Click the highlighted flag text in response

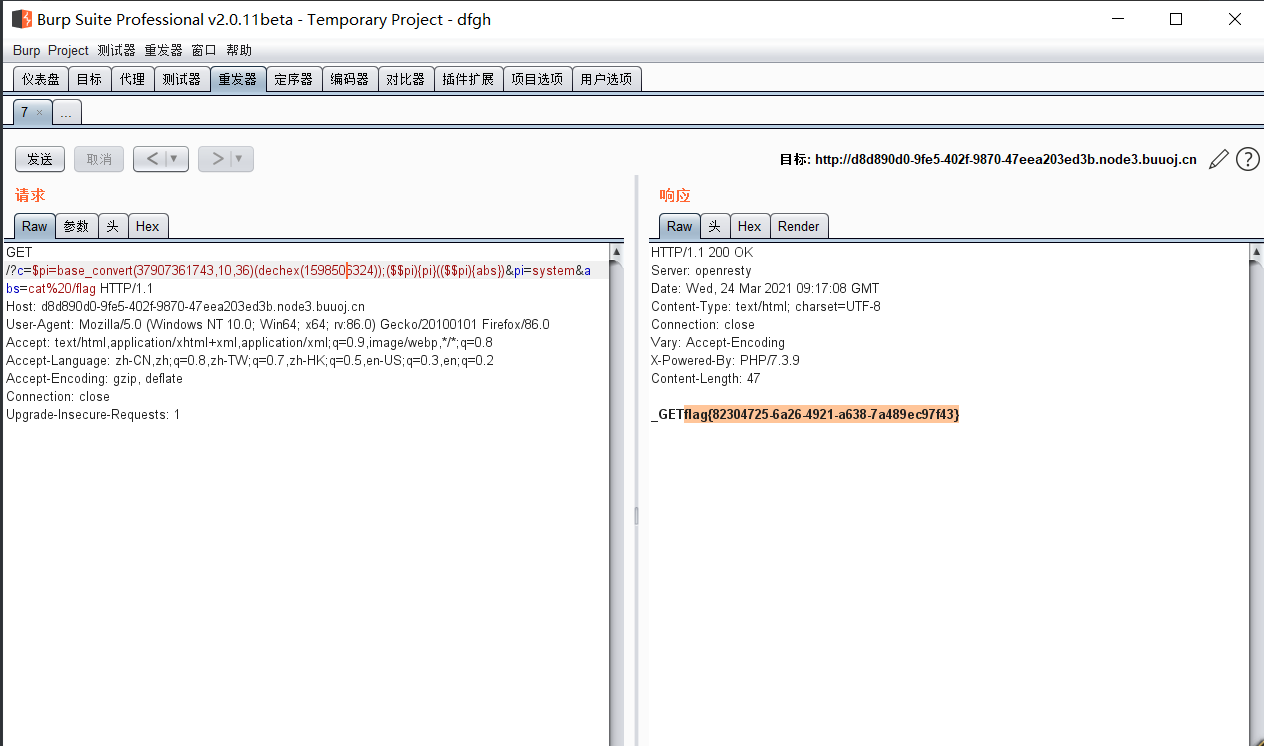pos(822,414)
